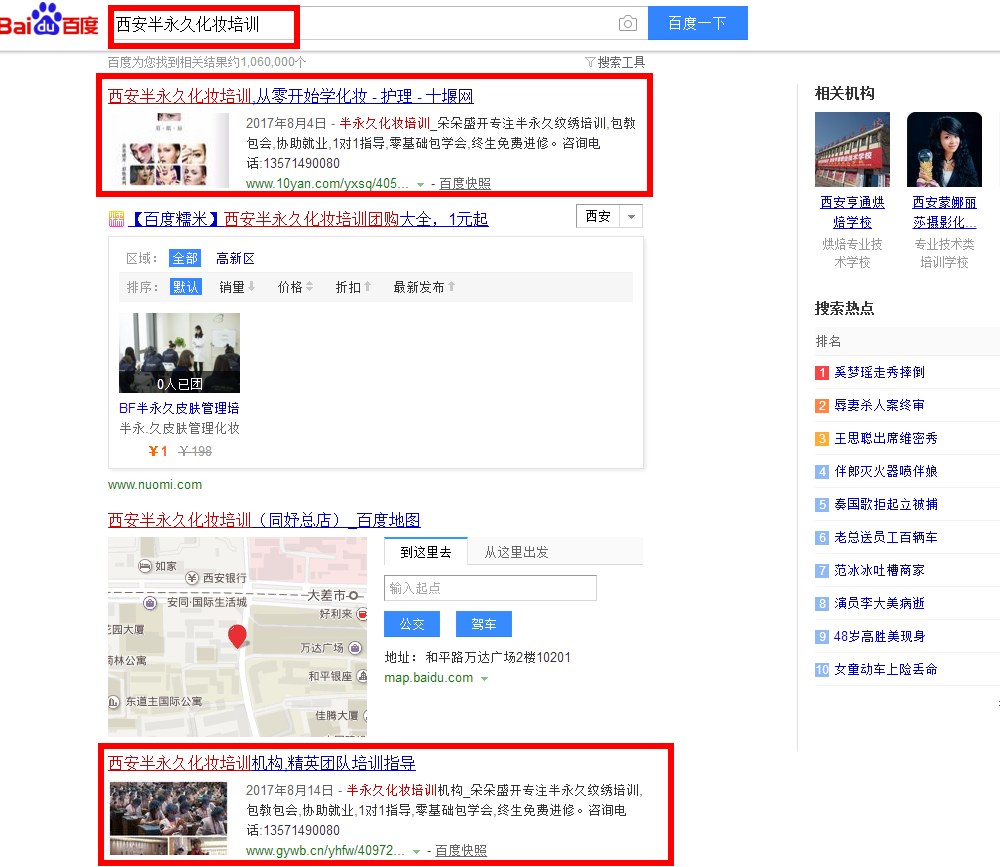Open hot search 老总送员工百辆车
The image size is (1000, 867).
(x=886, y=538)
